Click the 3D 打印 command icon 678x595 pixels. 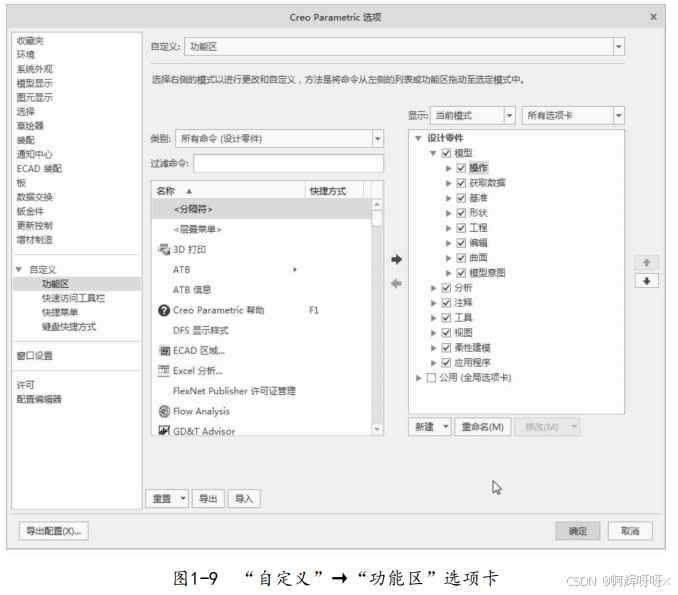pyautogui.click(x=164, y=250)
